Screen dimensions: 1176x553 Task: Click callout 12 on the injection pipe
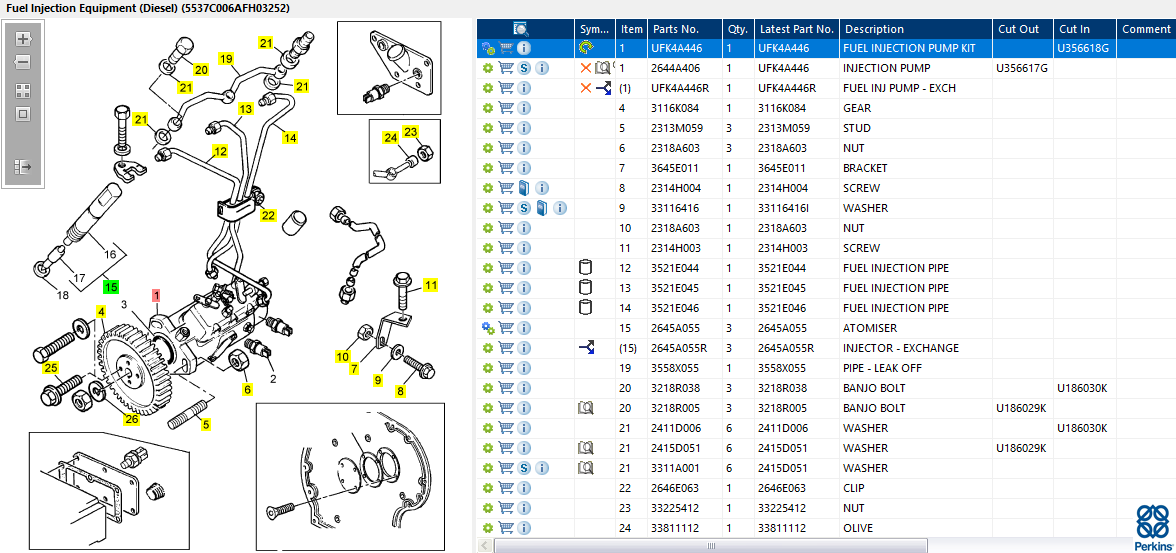219,152
